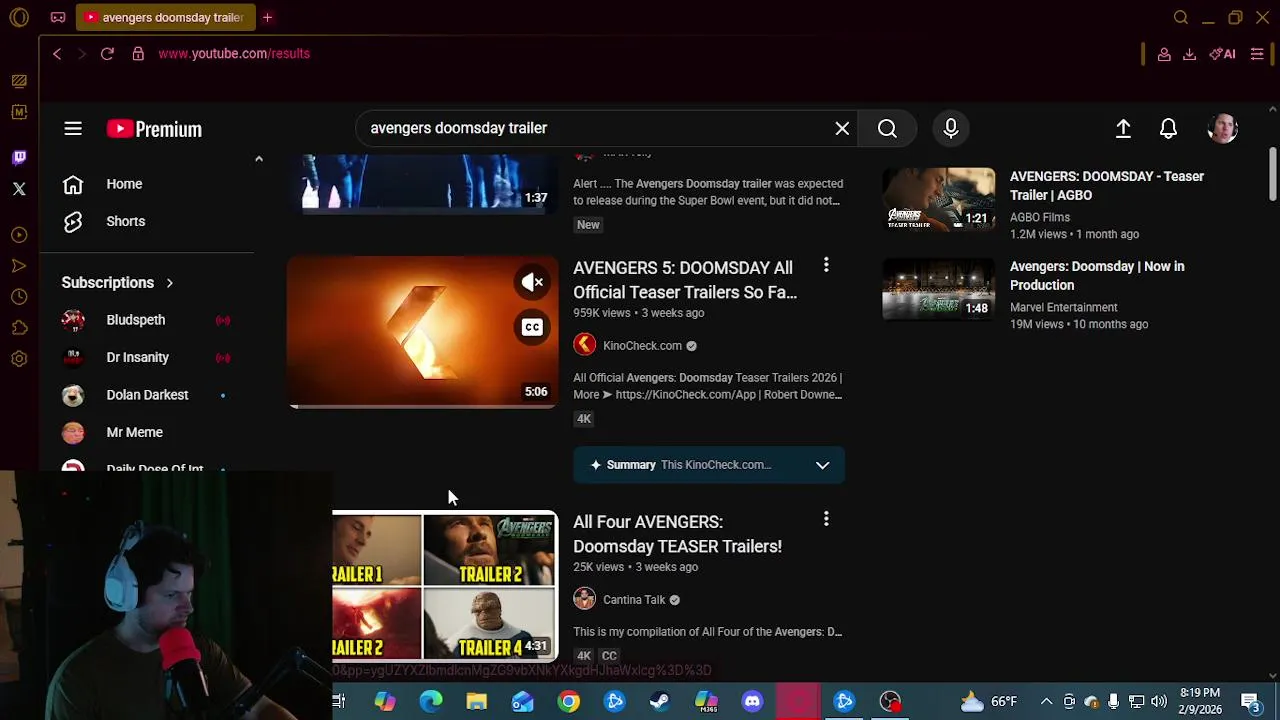The height and width of the screenshot is (720, 1280).
Task: Open the Windows notification center
Action: tap(1250, 701)
